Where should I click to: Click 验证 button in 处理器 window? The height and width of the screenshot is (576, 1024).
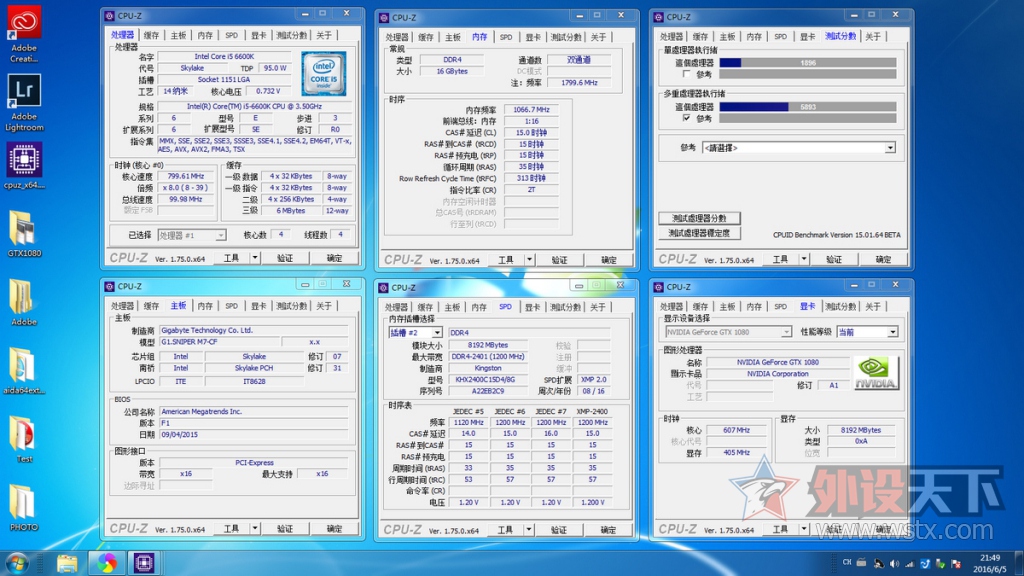[x=285, y=258]
